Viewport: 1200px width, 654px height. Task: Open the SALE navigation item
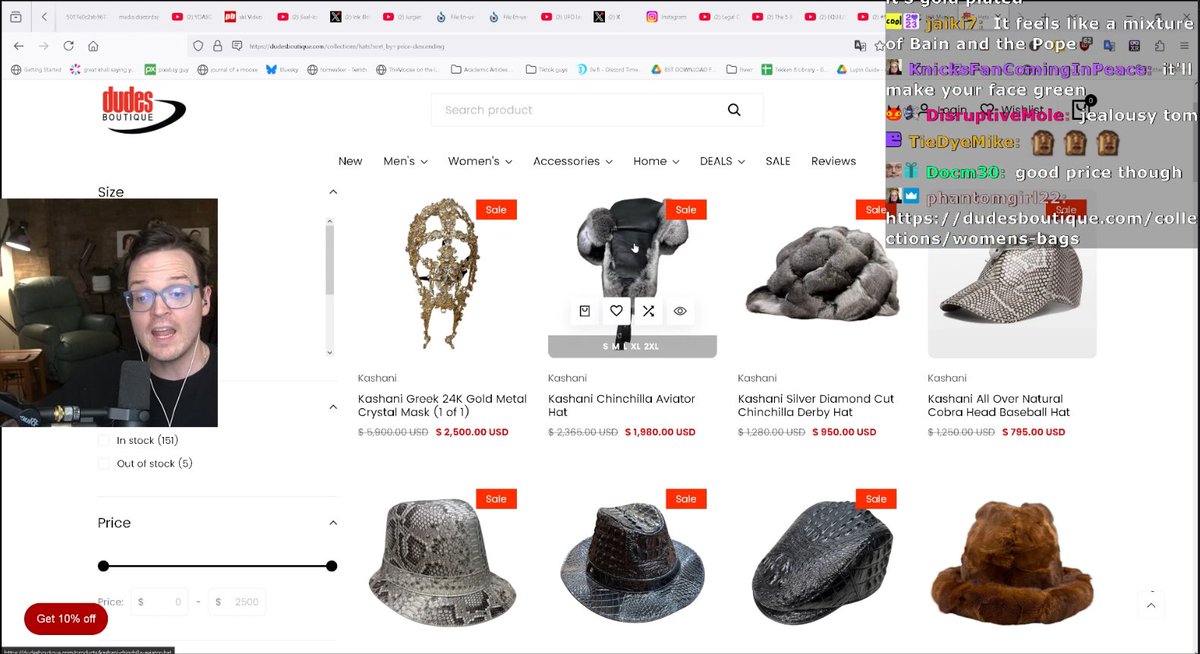tap(778, 161)
